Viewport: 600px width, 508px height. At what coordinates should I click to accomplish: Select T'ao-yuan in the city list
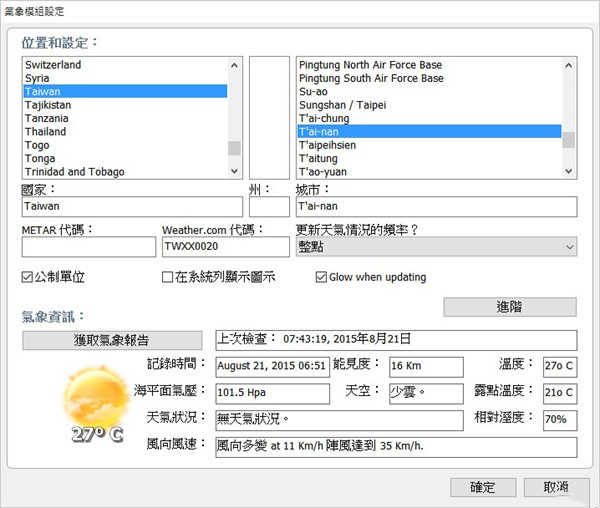tap(429, 172)
